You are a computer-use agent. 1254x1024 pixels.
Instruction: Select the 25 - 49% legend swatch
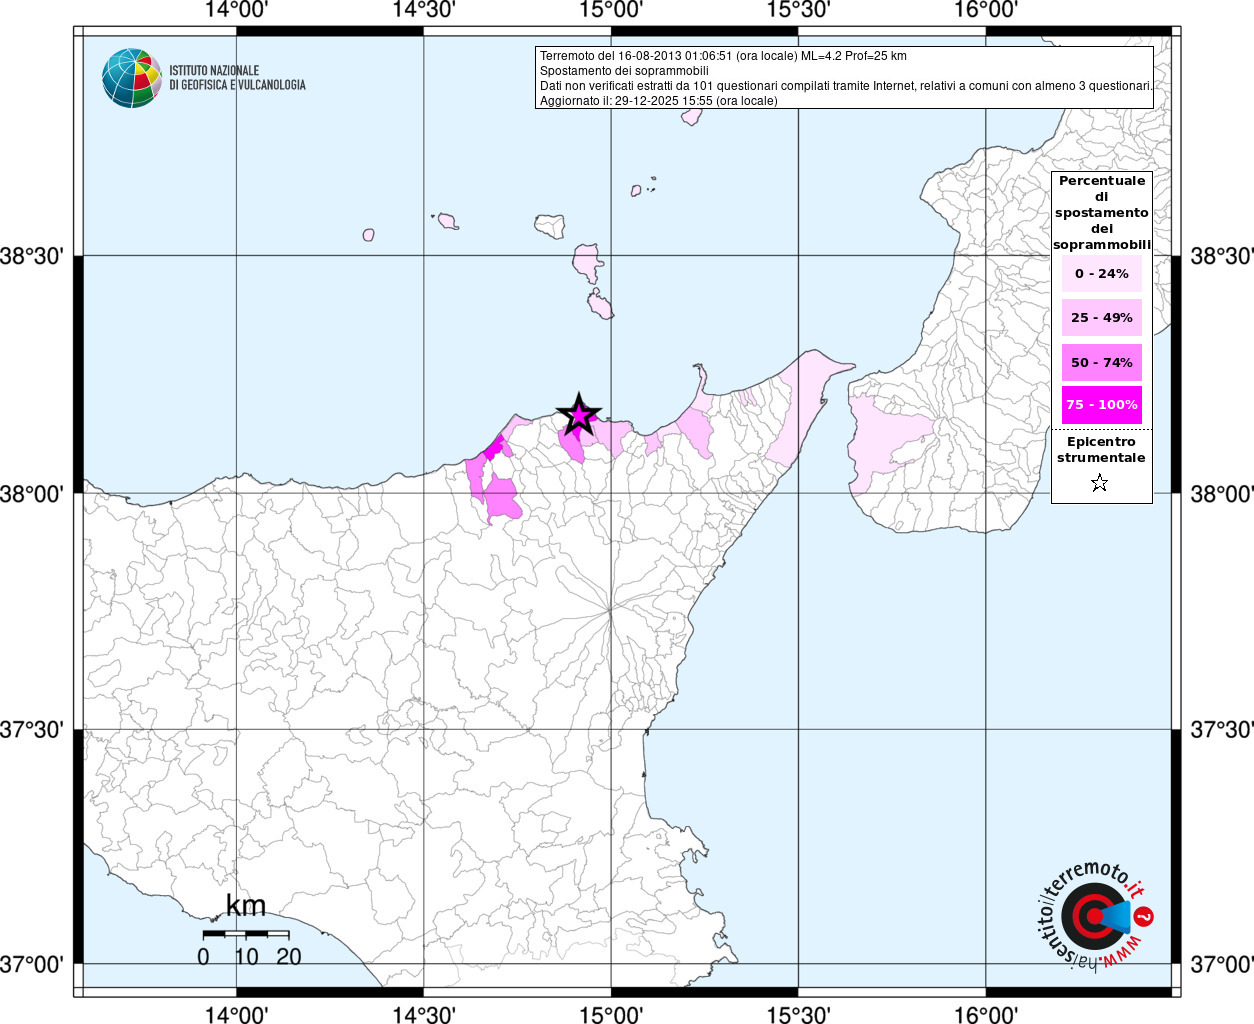click(1101, 318)
